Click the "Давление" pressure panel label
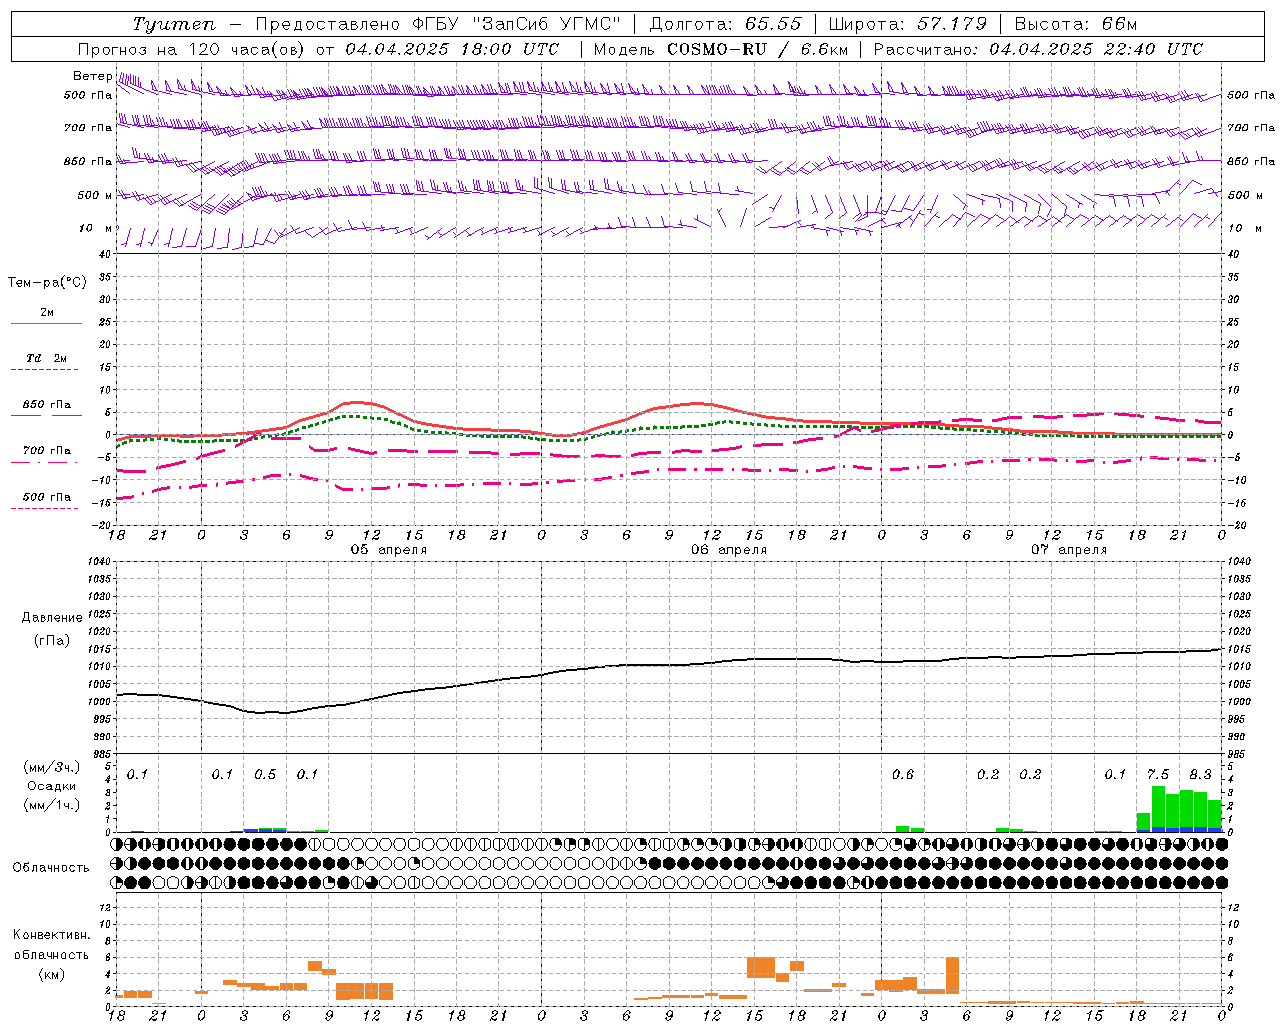 coord(52,618)
